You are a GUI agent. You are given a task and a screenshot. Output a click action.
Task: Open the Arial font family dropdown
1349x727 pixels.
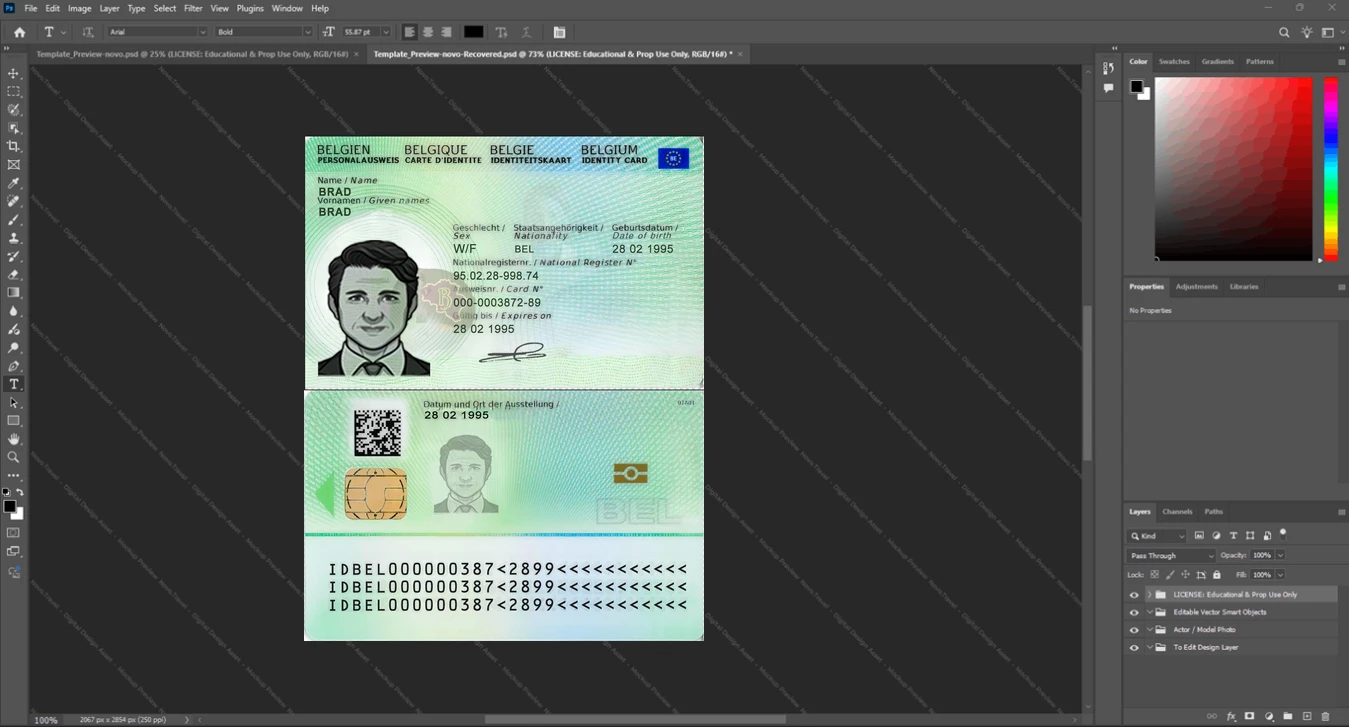pyautogui.click(x=157, y=32)
